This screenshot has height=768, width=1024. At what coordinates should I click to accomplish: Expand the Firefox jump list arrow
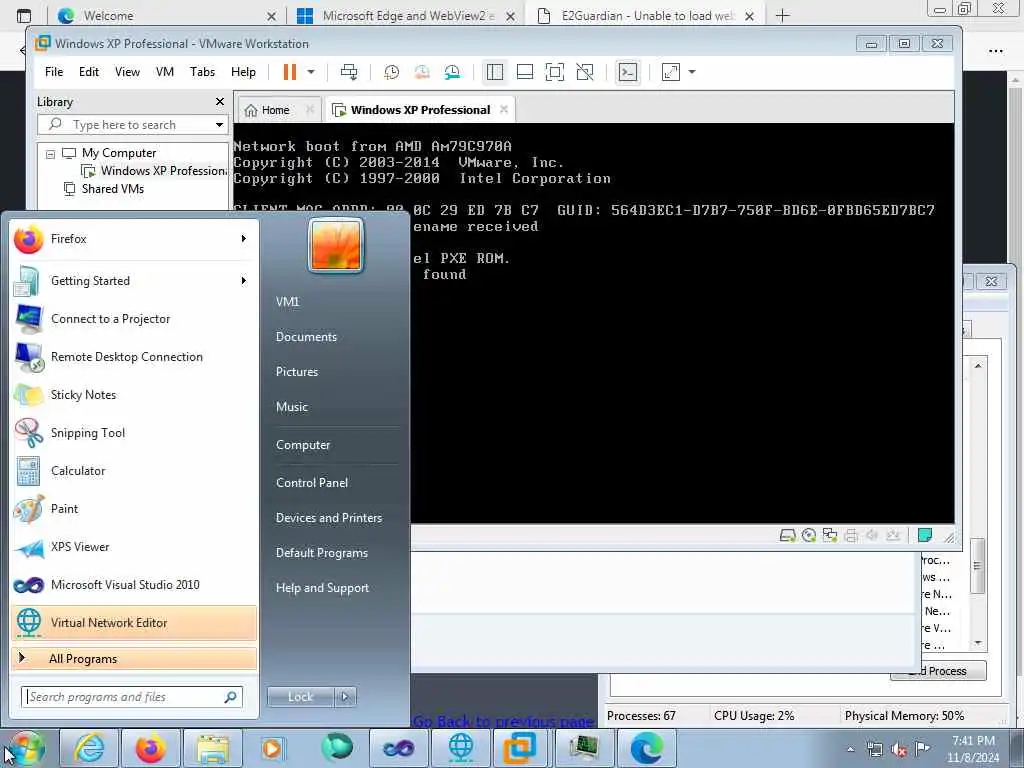(x=244, y=239)
